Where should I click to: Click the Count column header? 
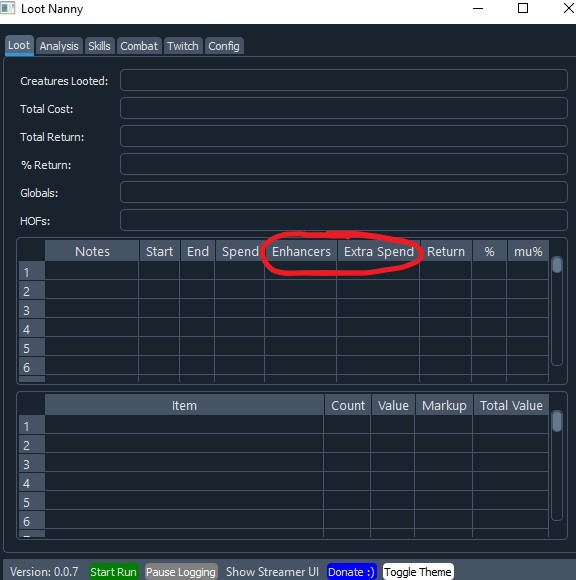348,405
